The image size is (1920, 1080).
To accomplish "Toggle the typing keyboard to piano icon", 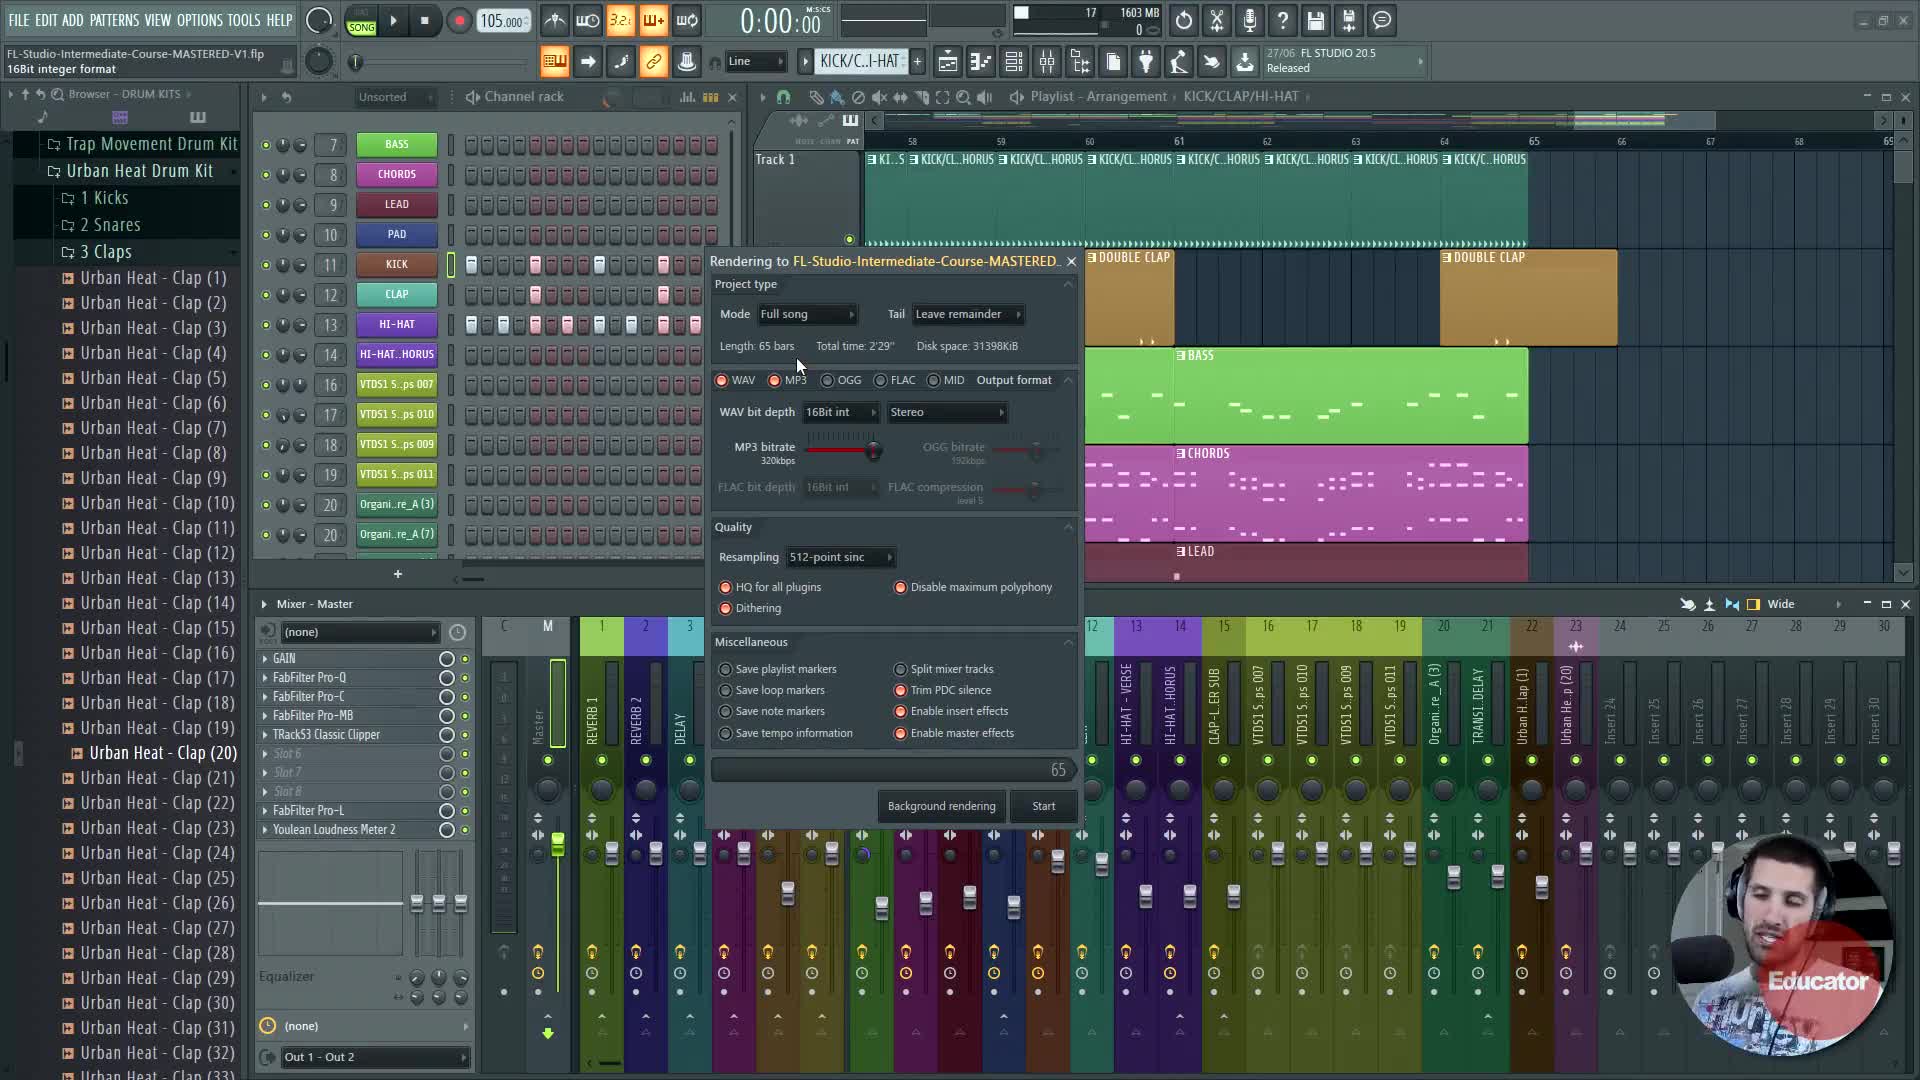I will coord(554,62).
